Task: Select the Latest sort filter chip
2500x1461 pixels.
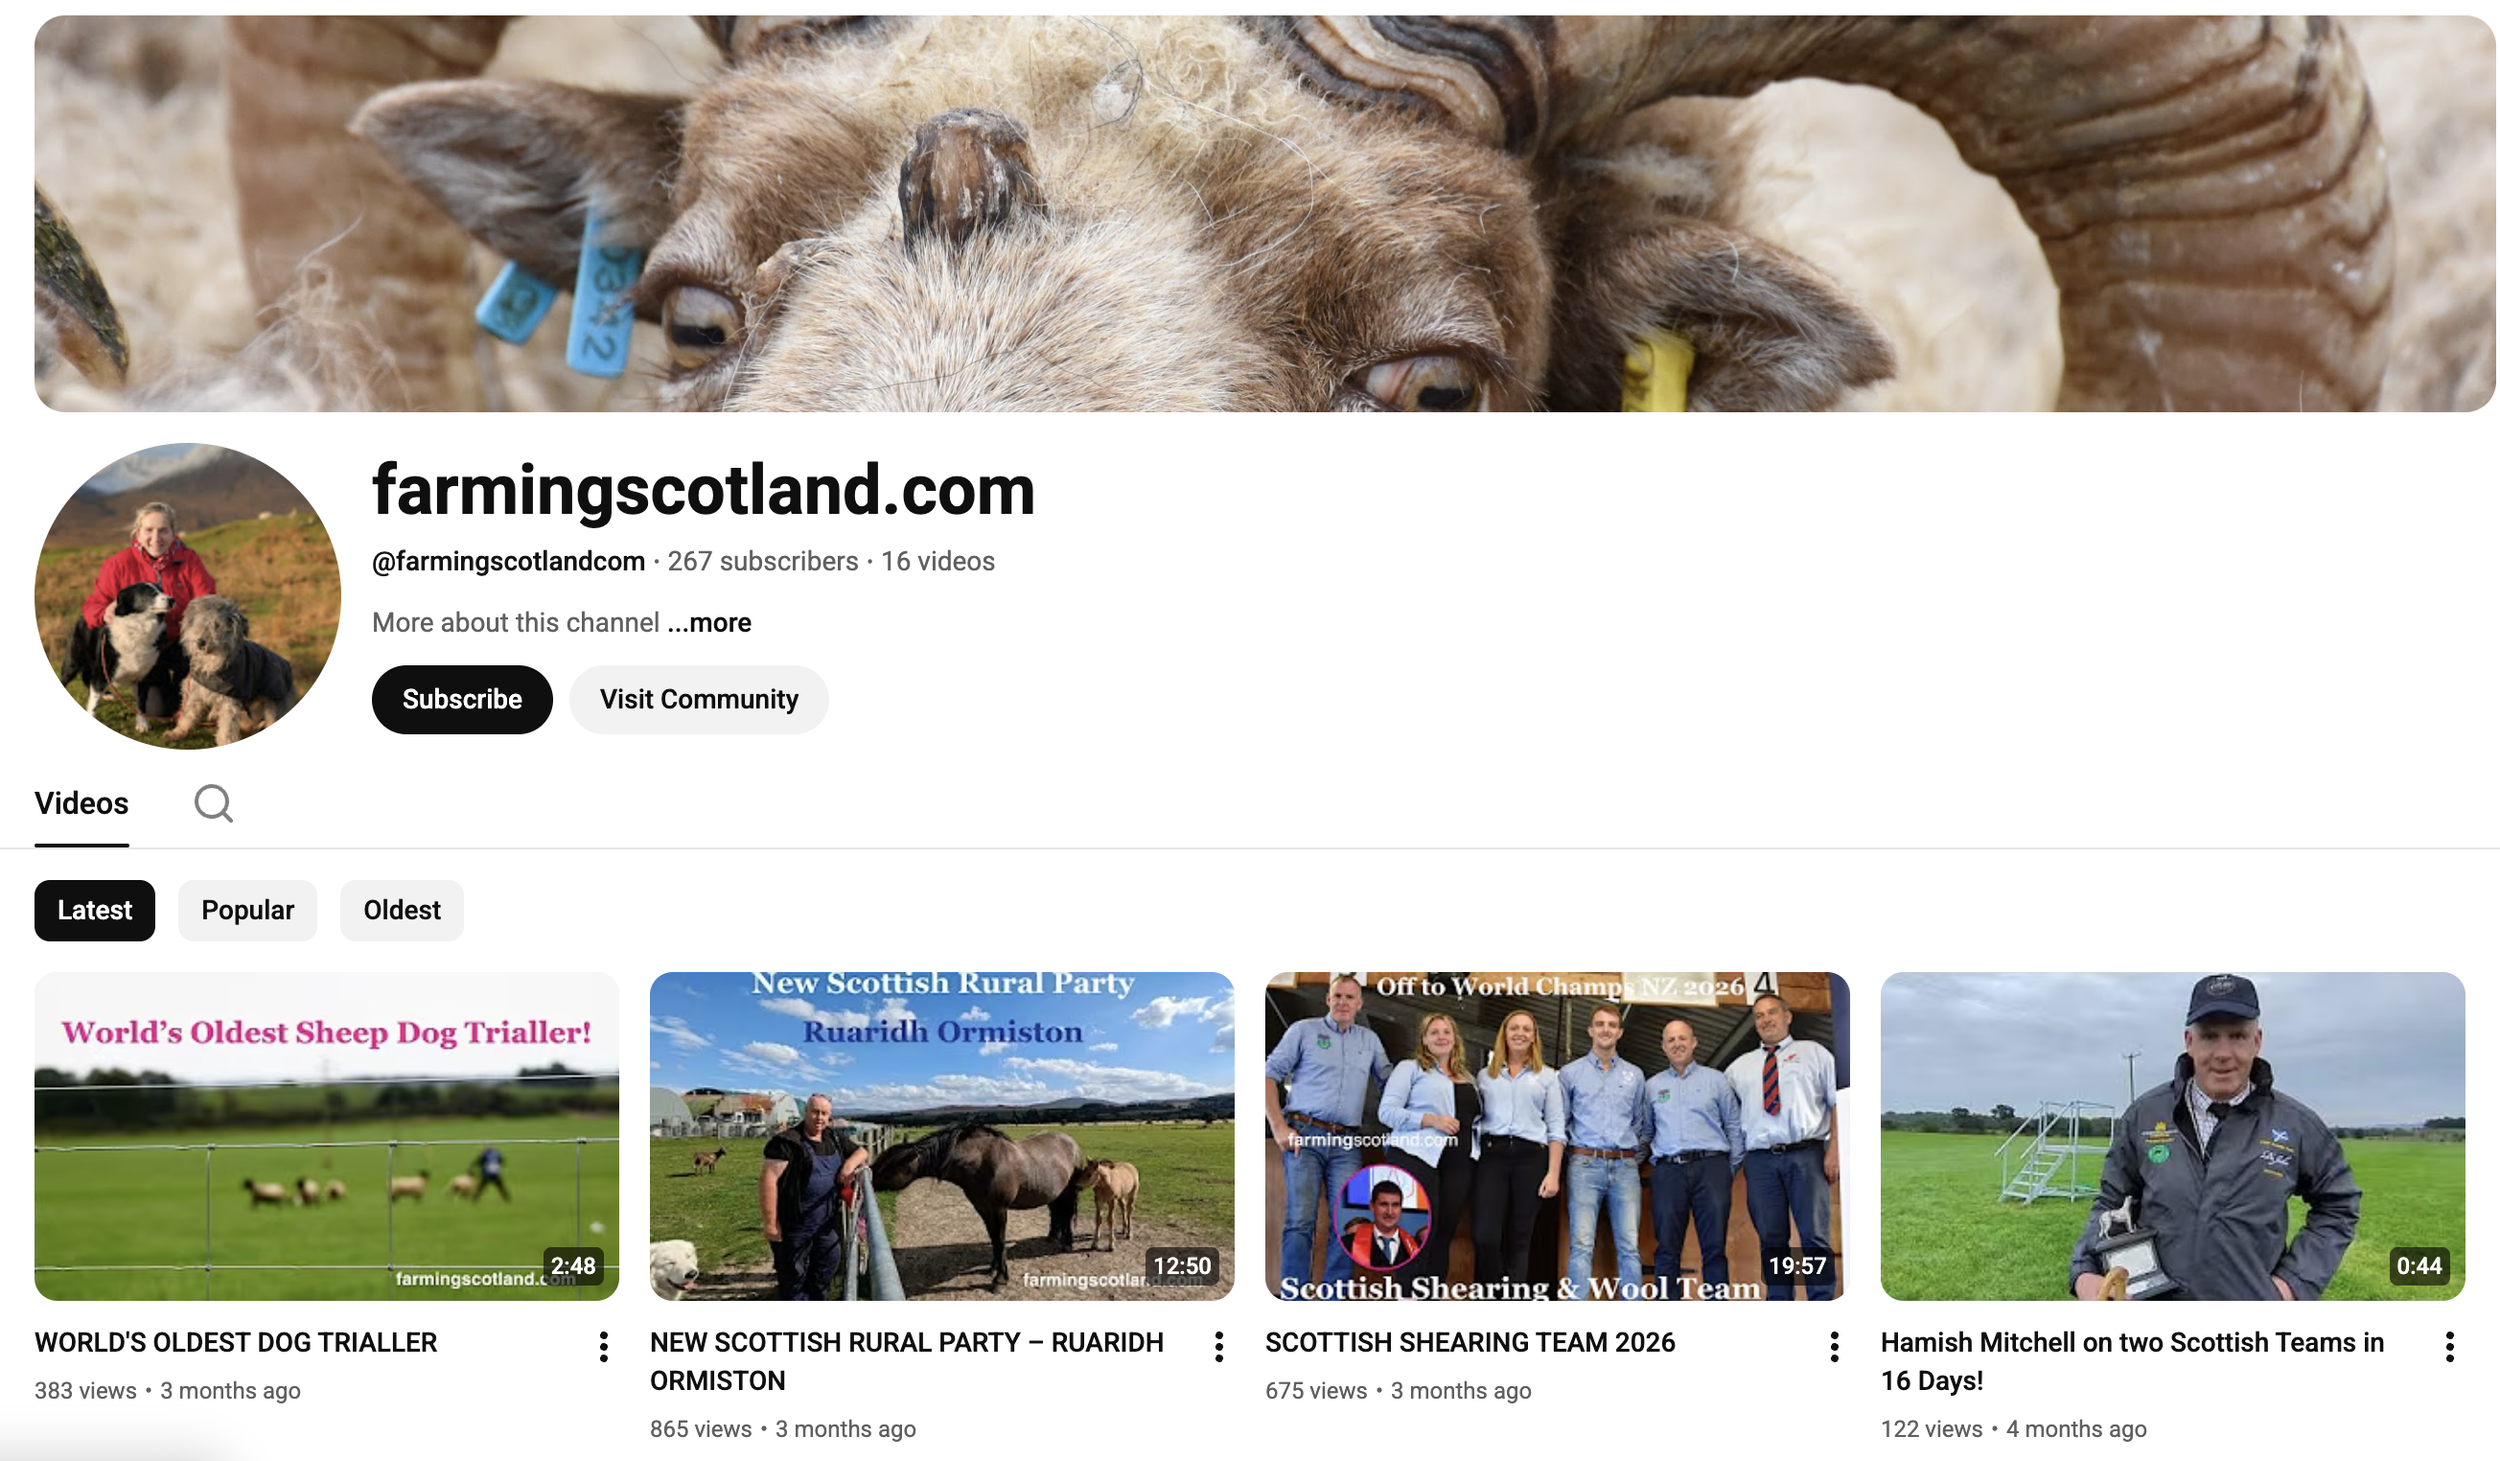Action: (x=95, y=910)
